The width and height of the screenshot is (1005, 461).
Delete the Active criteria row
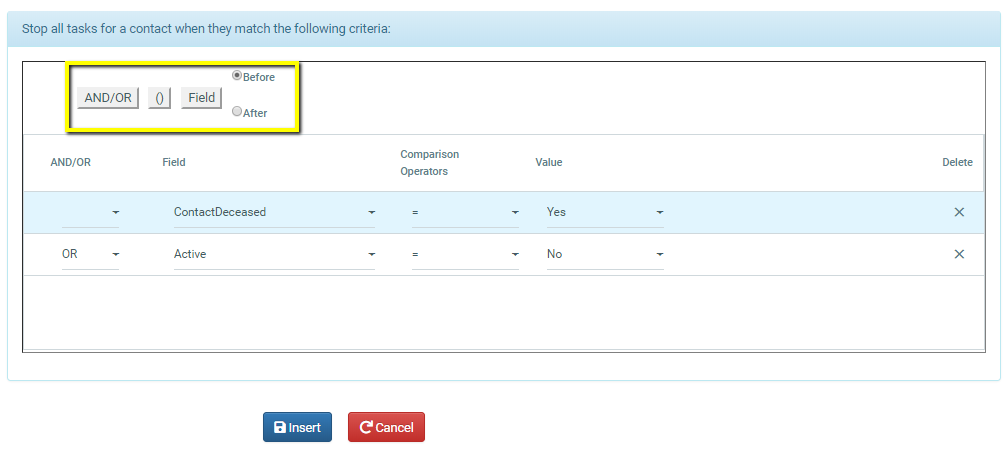pyautogui.click(x=958, y=254)
